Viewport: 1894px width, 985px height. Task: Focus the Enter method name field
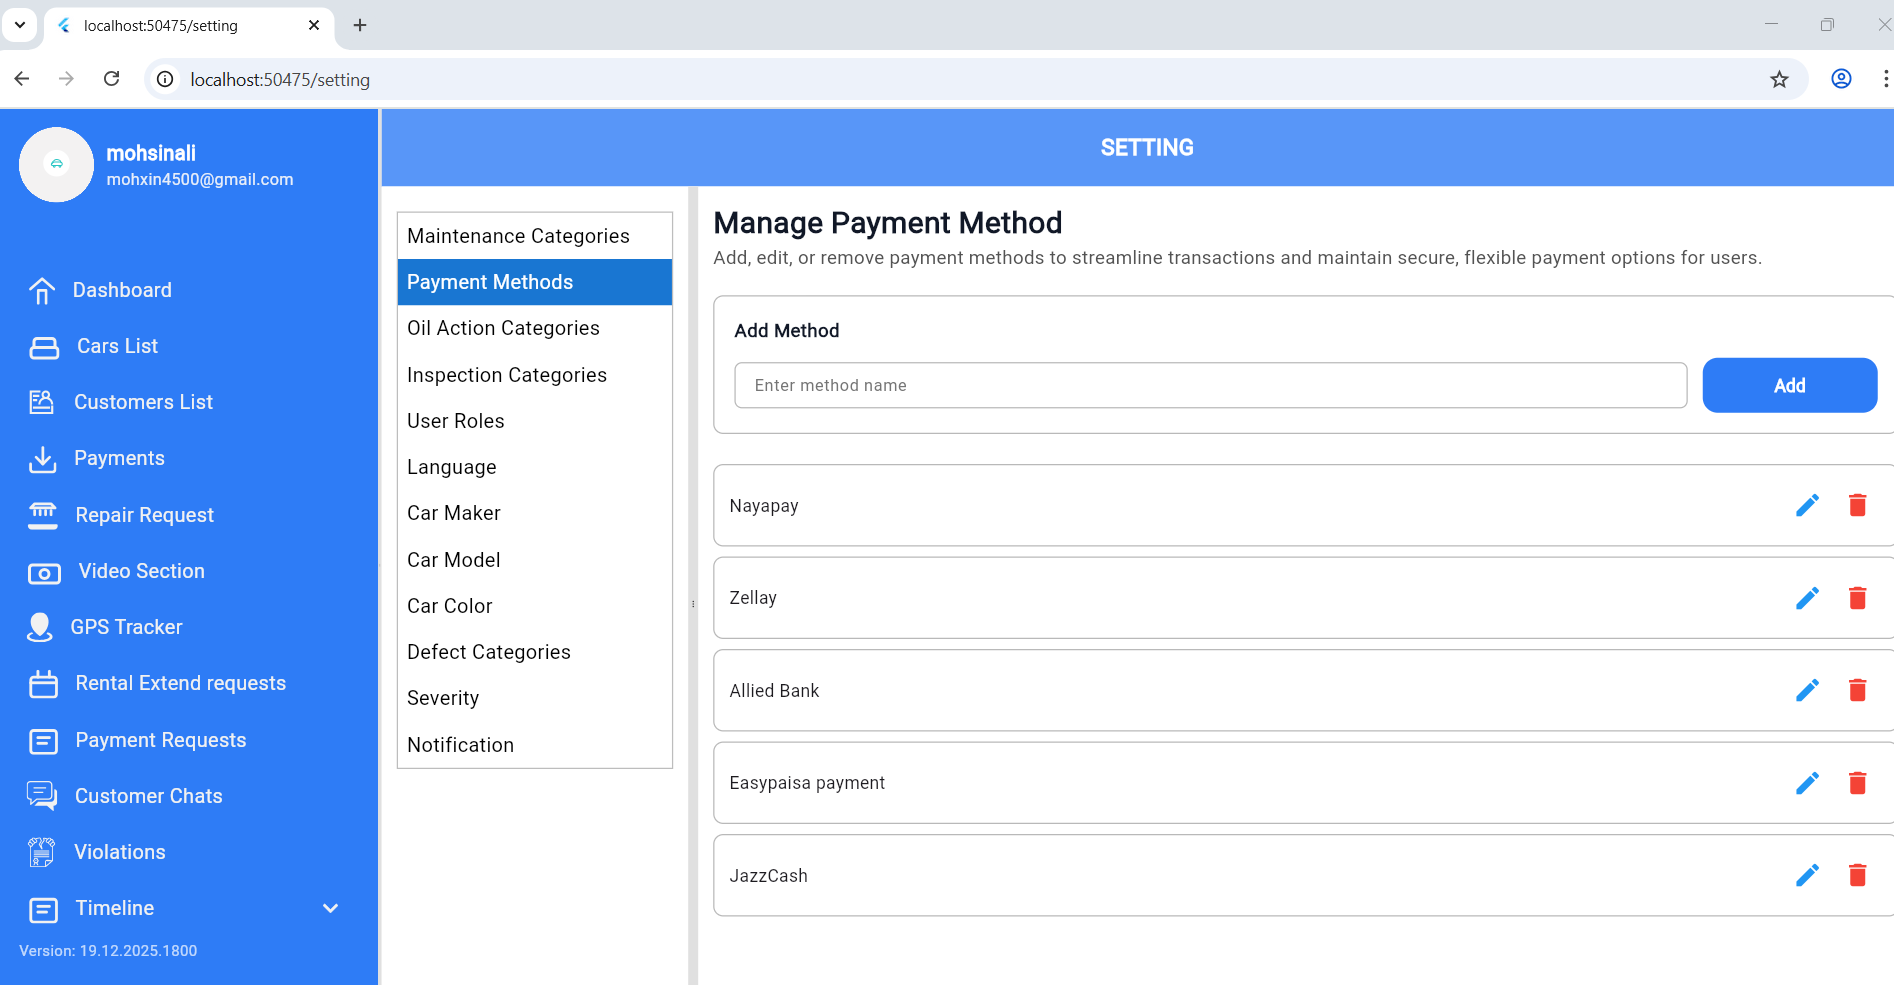click(x=1210, y=385)
